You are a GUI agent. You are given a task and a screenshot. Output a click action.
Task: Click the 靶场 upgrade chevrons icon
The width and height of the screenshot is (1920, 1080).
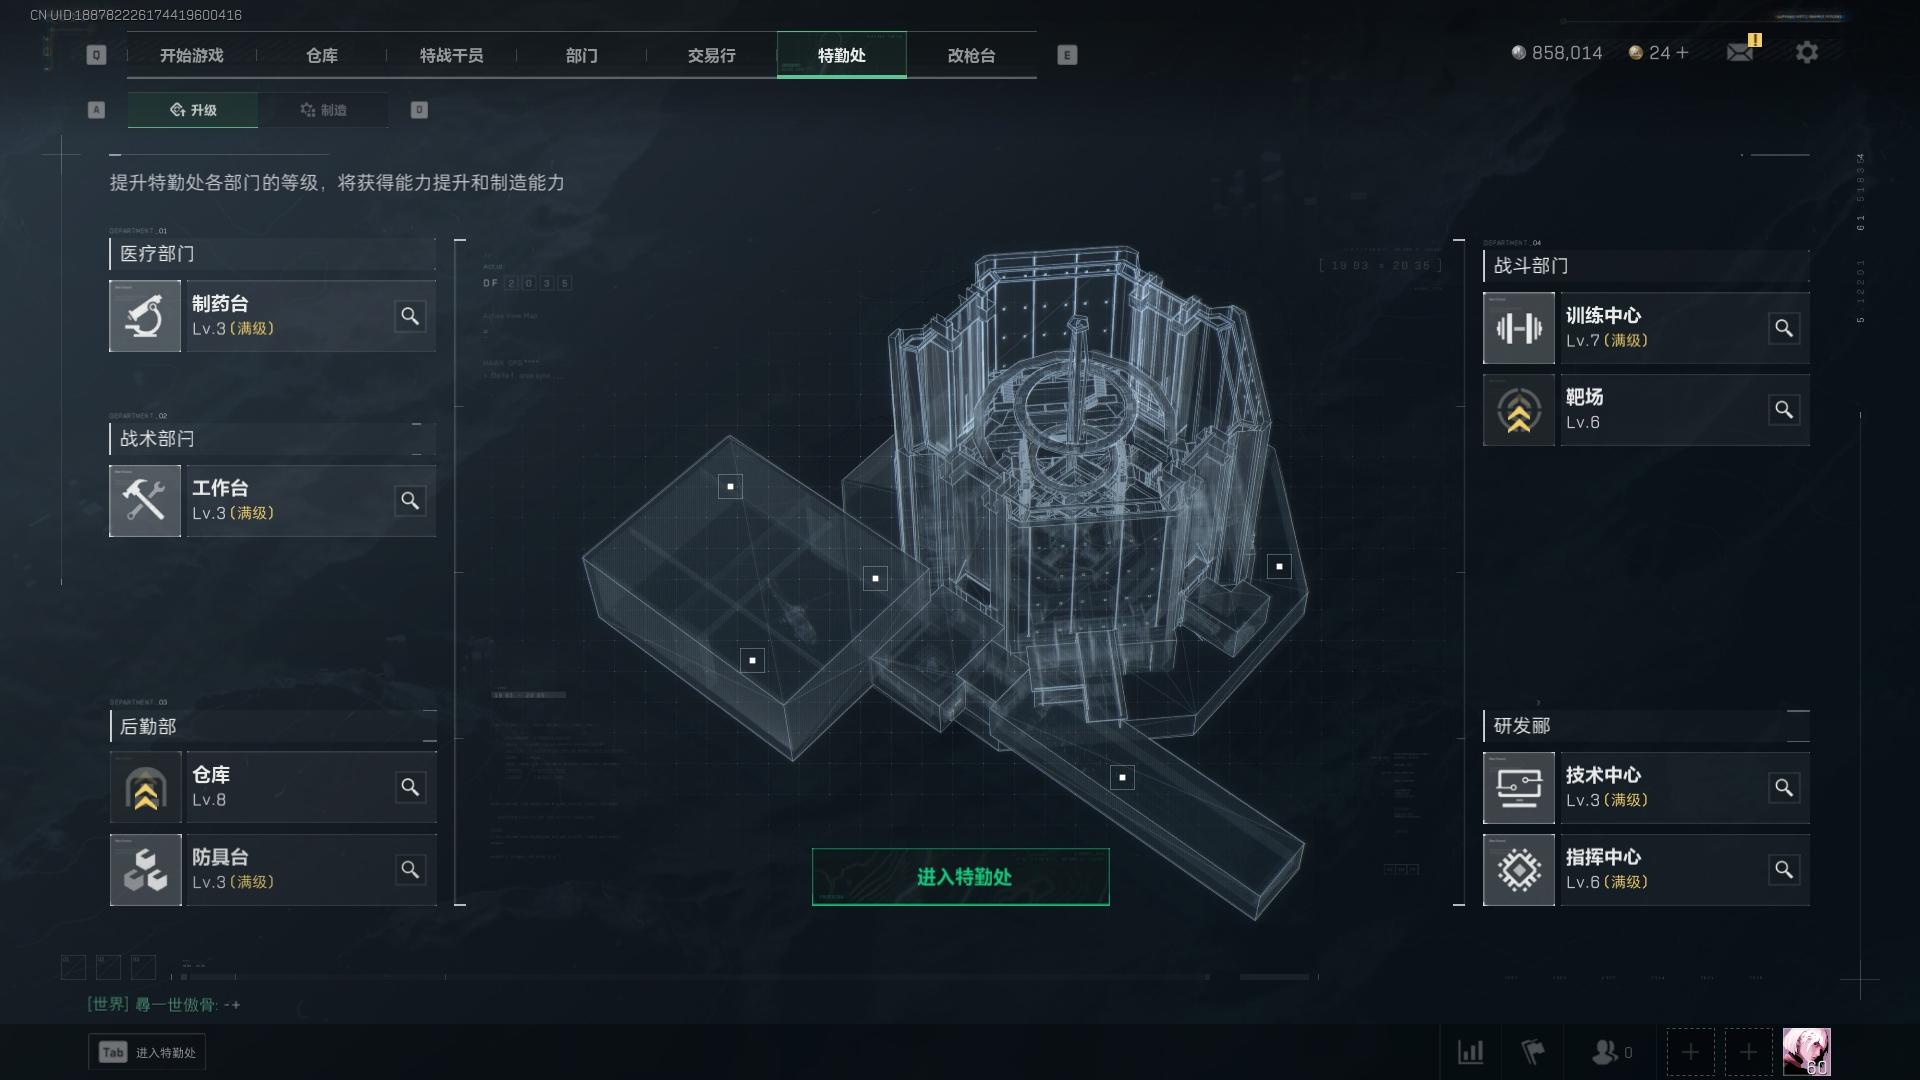click(x=1519, y=410)
